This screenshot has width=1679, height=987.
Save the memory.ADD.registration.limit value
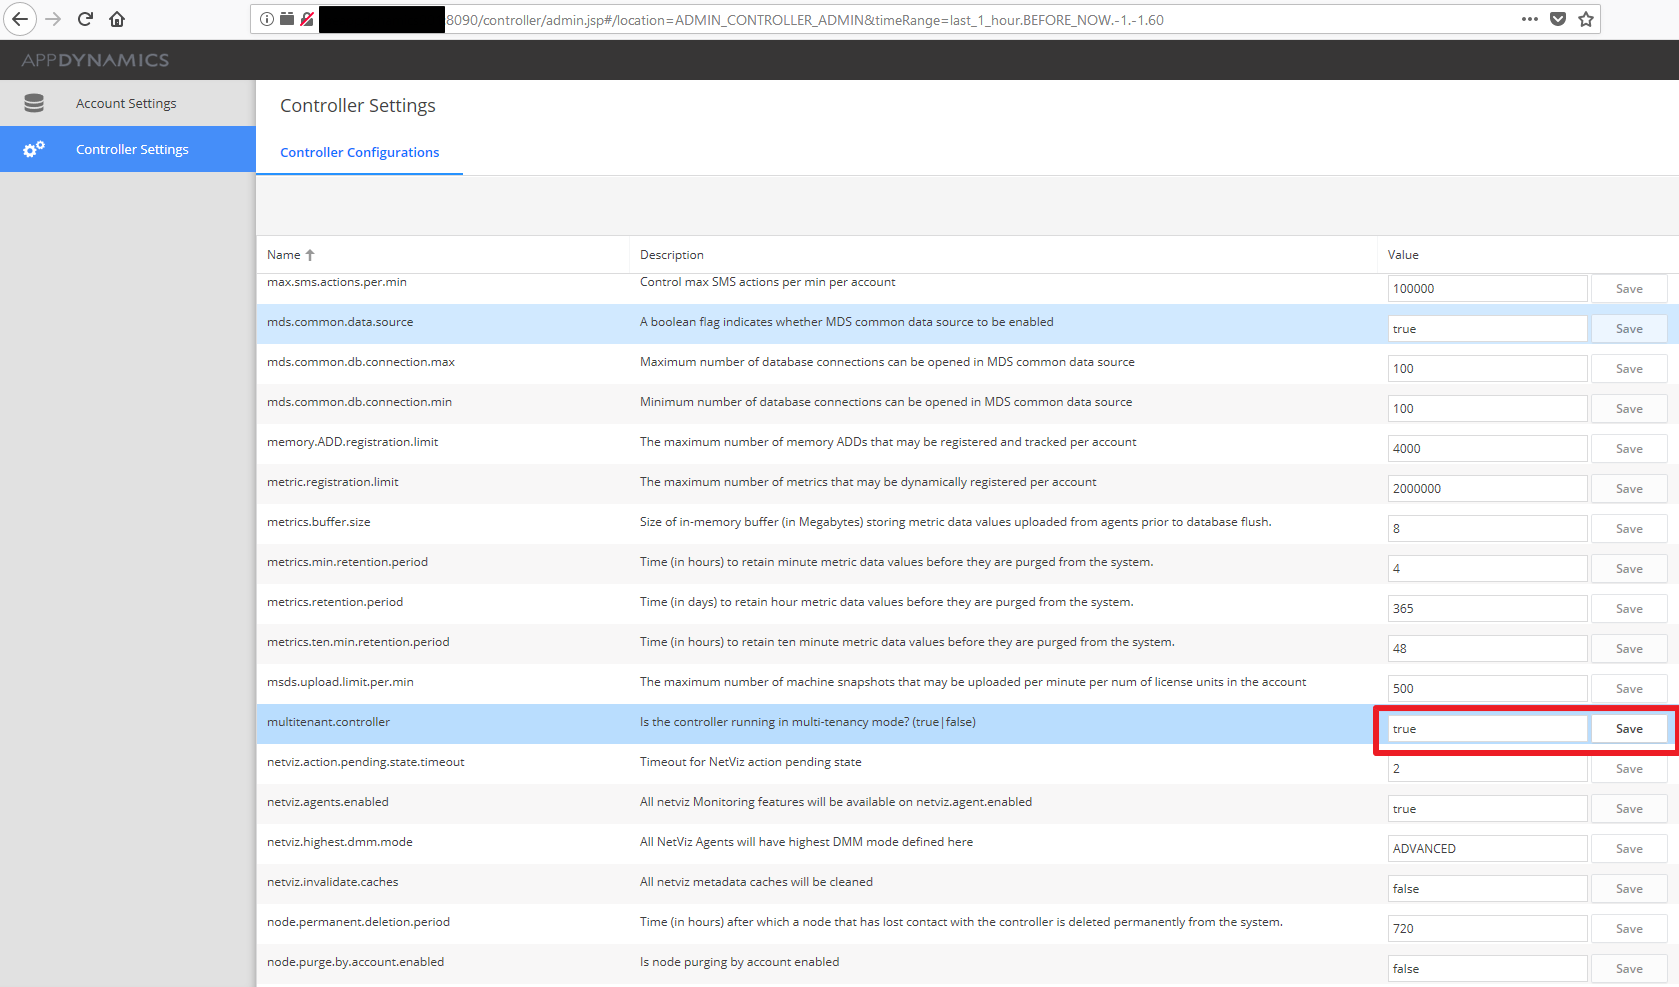click(1629, 449)
